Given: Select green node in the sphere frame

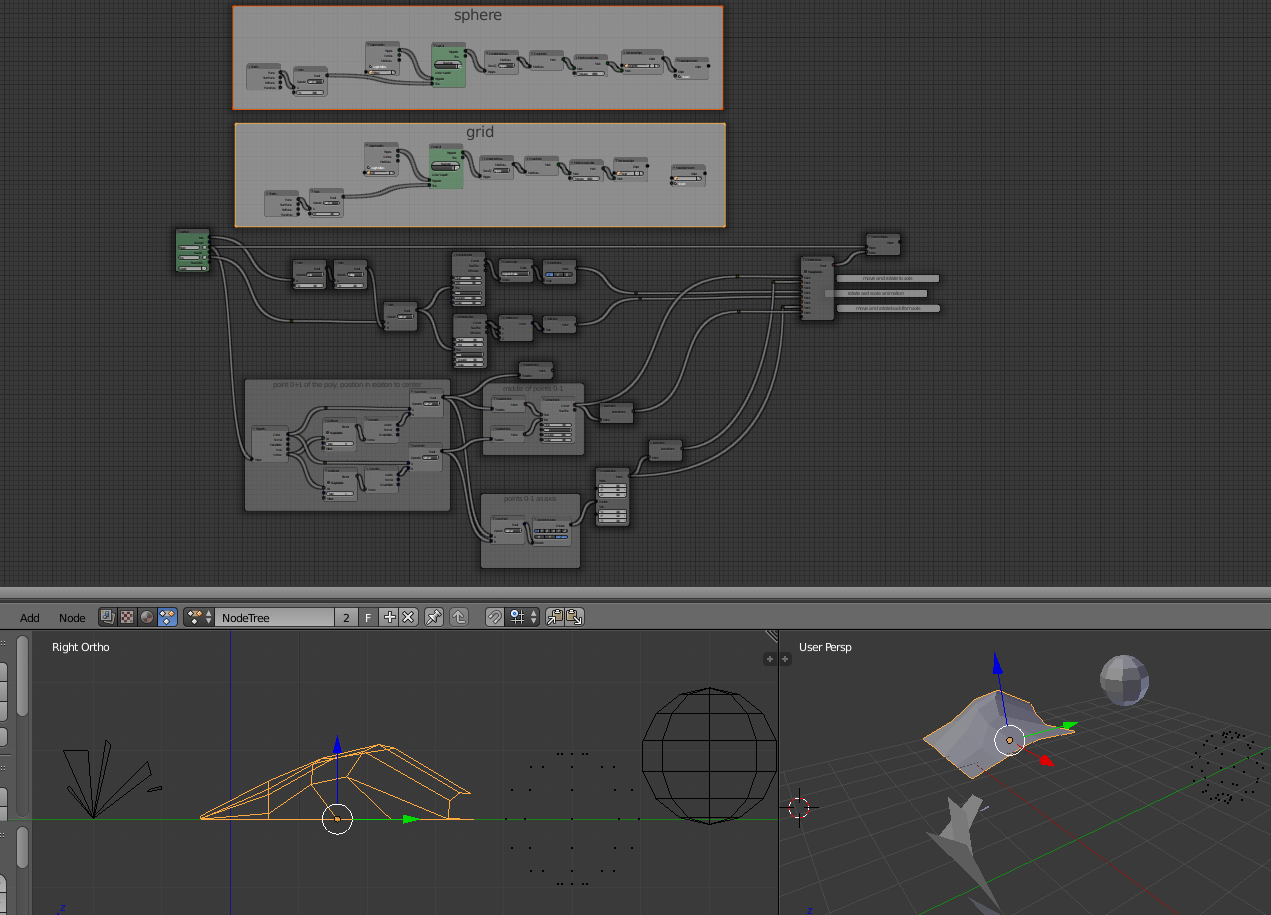Looking at the screenshot, I should pos(449,65).
